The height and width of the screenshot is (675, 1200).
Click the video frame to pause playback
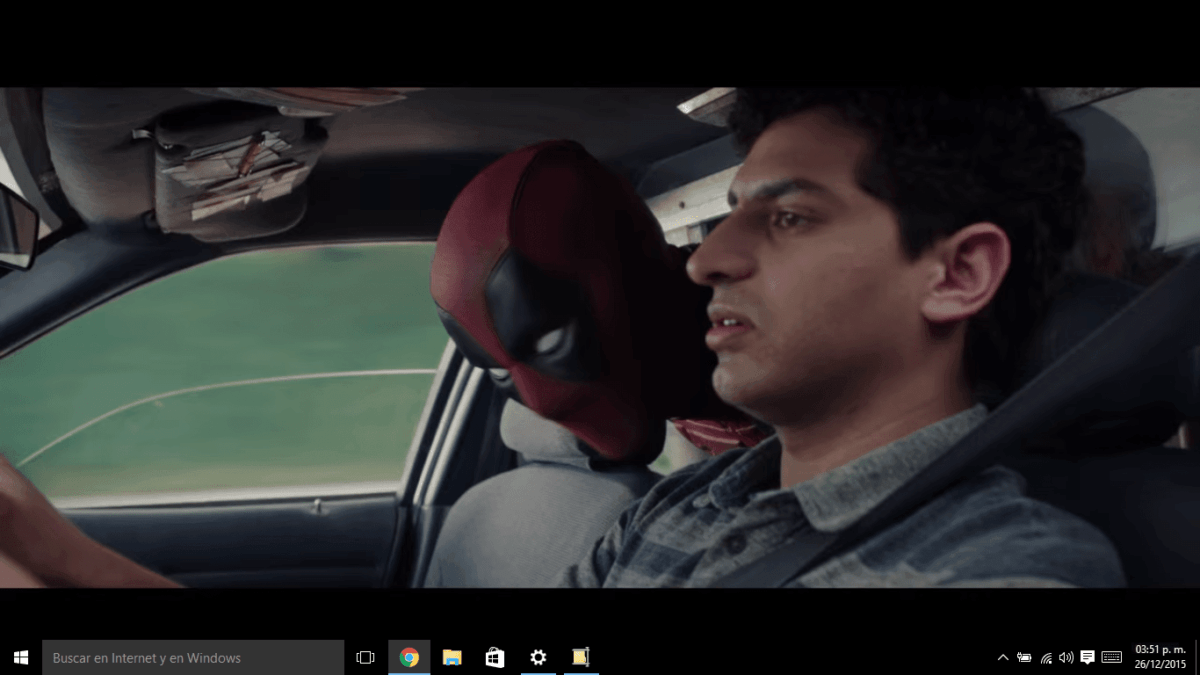pyautogui.click(x=600, y=337)
